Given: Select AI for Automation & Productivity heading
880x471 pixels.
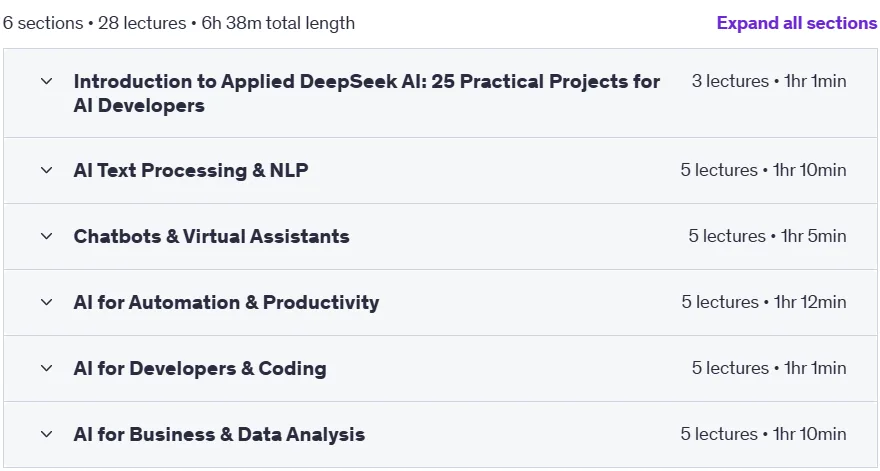Looking at the screenshot, I should click(x=226, y=302).
